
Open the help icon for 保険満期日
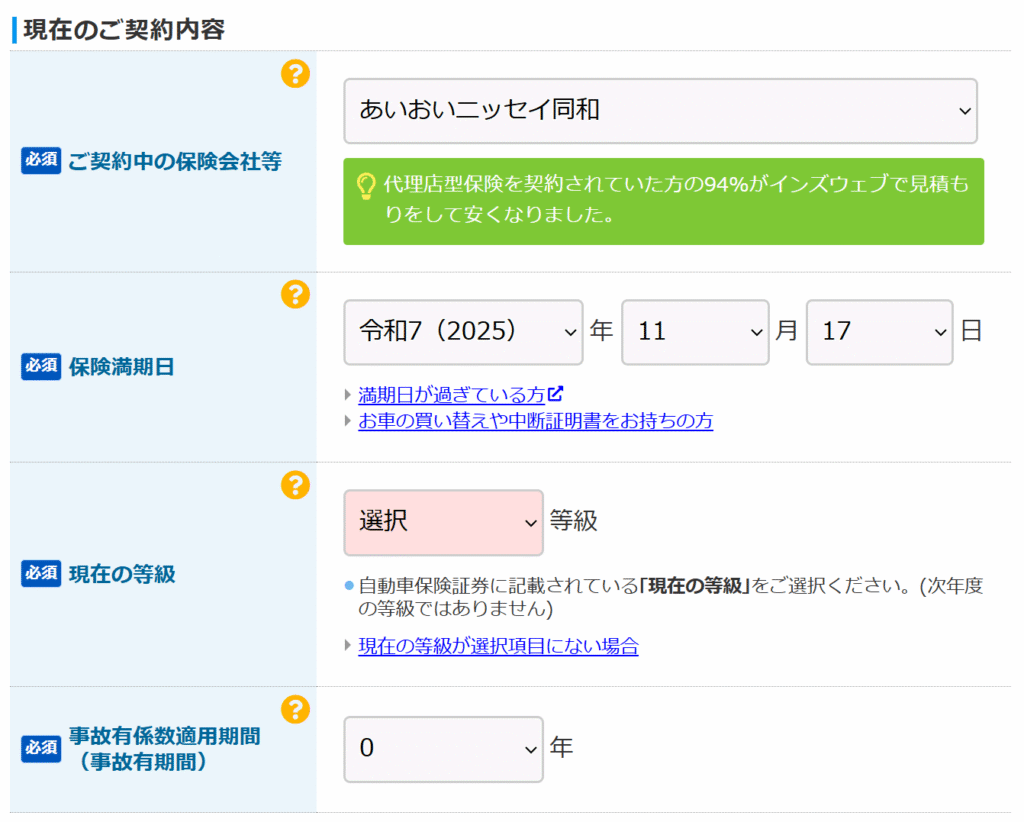[295, 294]
